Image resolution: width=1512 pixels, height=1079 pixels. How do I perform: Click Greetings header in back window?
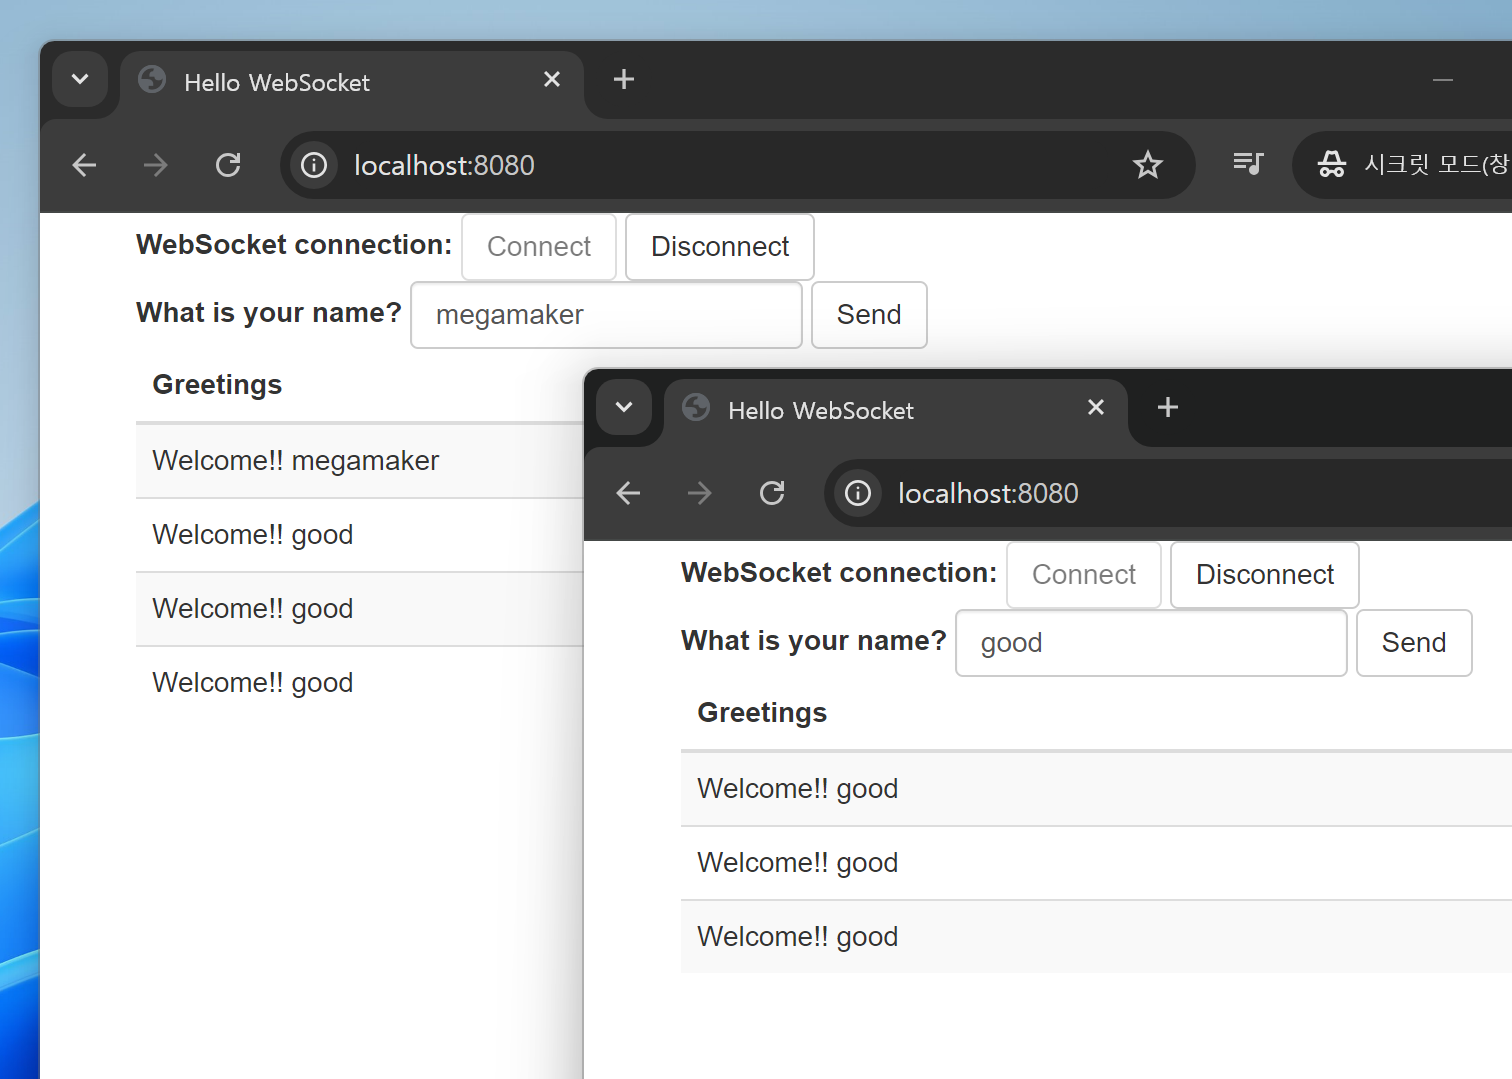click(217, 385)
